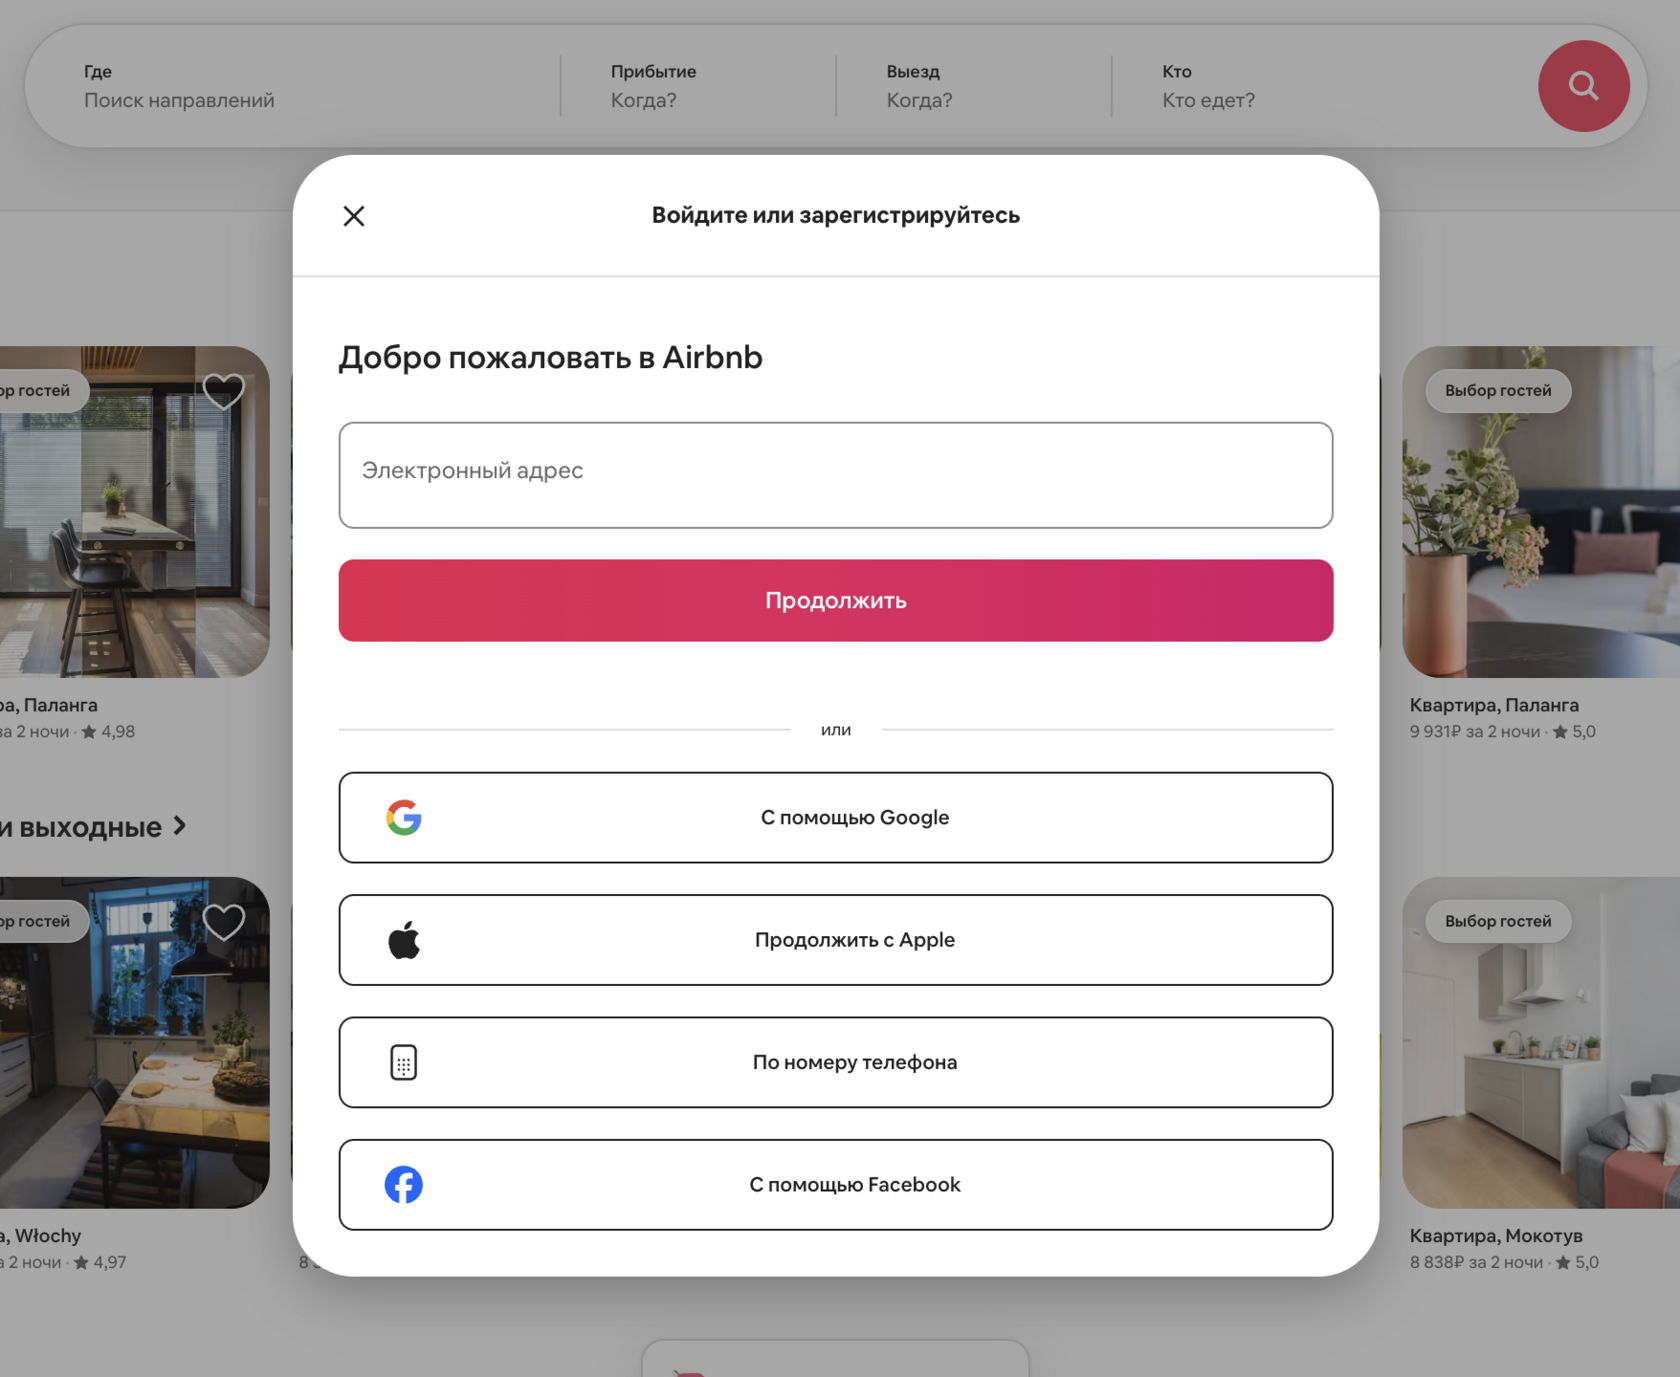
Task: Click the Apple logo icon
Action: [404, 940]
